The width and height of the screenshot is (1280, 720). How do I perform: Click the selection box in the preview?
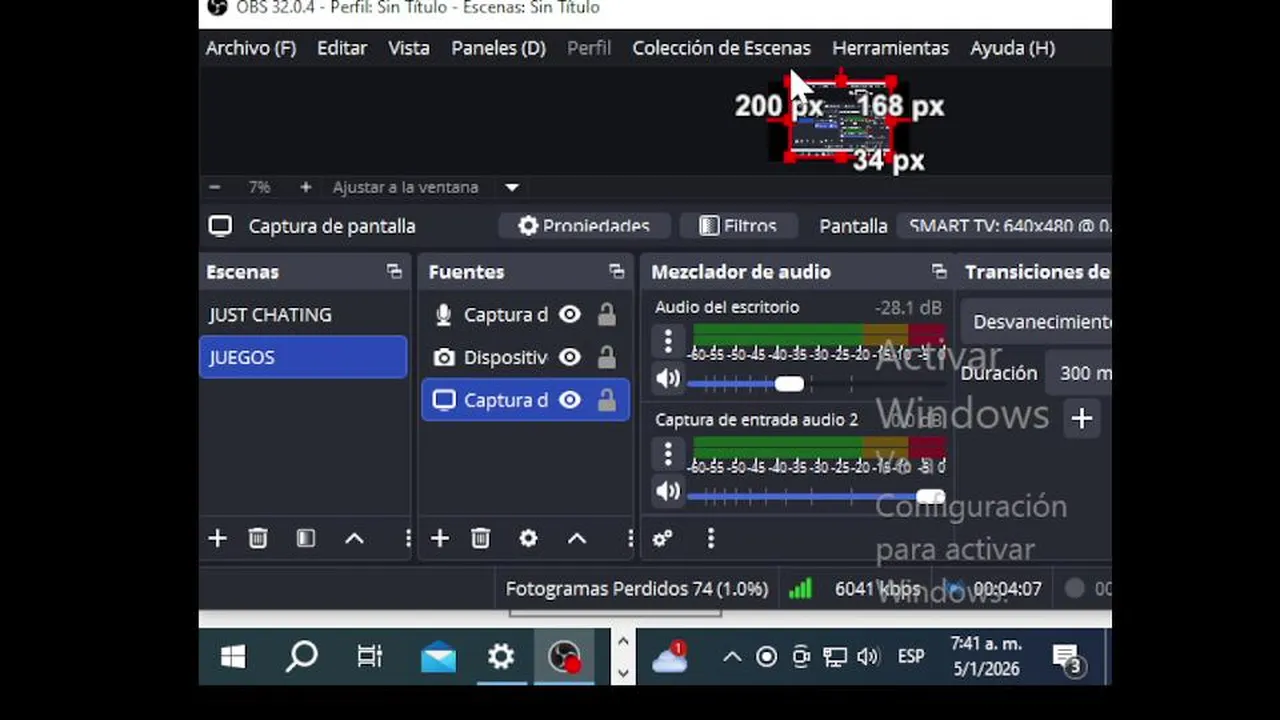pos(840,120)
